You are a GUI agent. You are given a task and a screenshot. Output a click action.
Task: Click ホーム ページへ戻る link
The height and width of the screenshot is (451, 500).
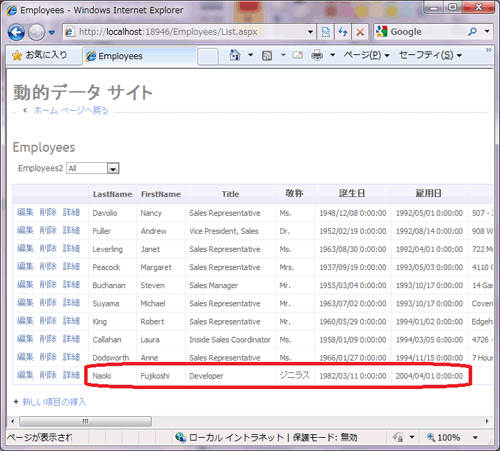[x=71, y=110]
